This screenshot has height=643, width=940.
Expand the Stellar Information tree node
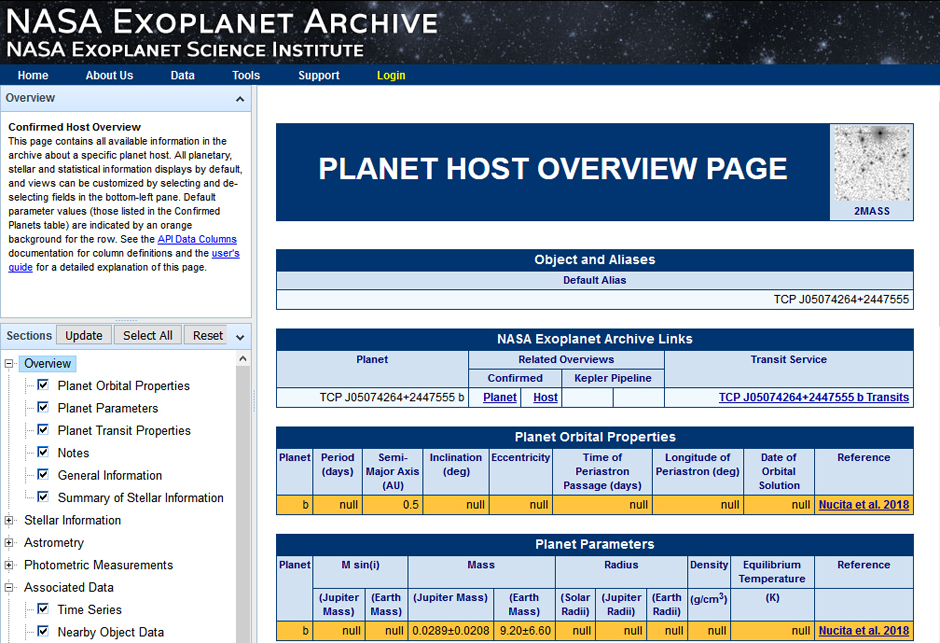pos(9,520)
